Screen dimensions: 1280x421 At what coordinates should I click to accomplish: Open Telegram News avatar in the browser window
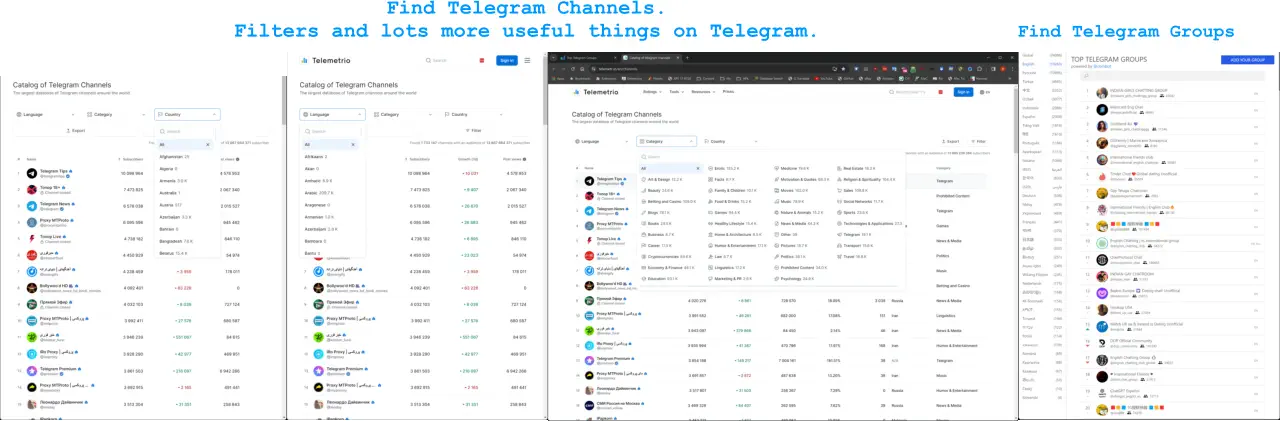(590, 211)
